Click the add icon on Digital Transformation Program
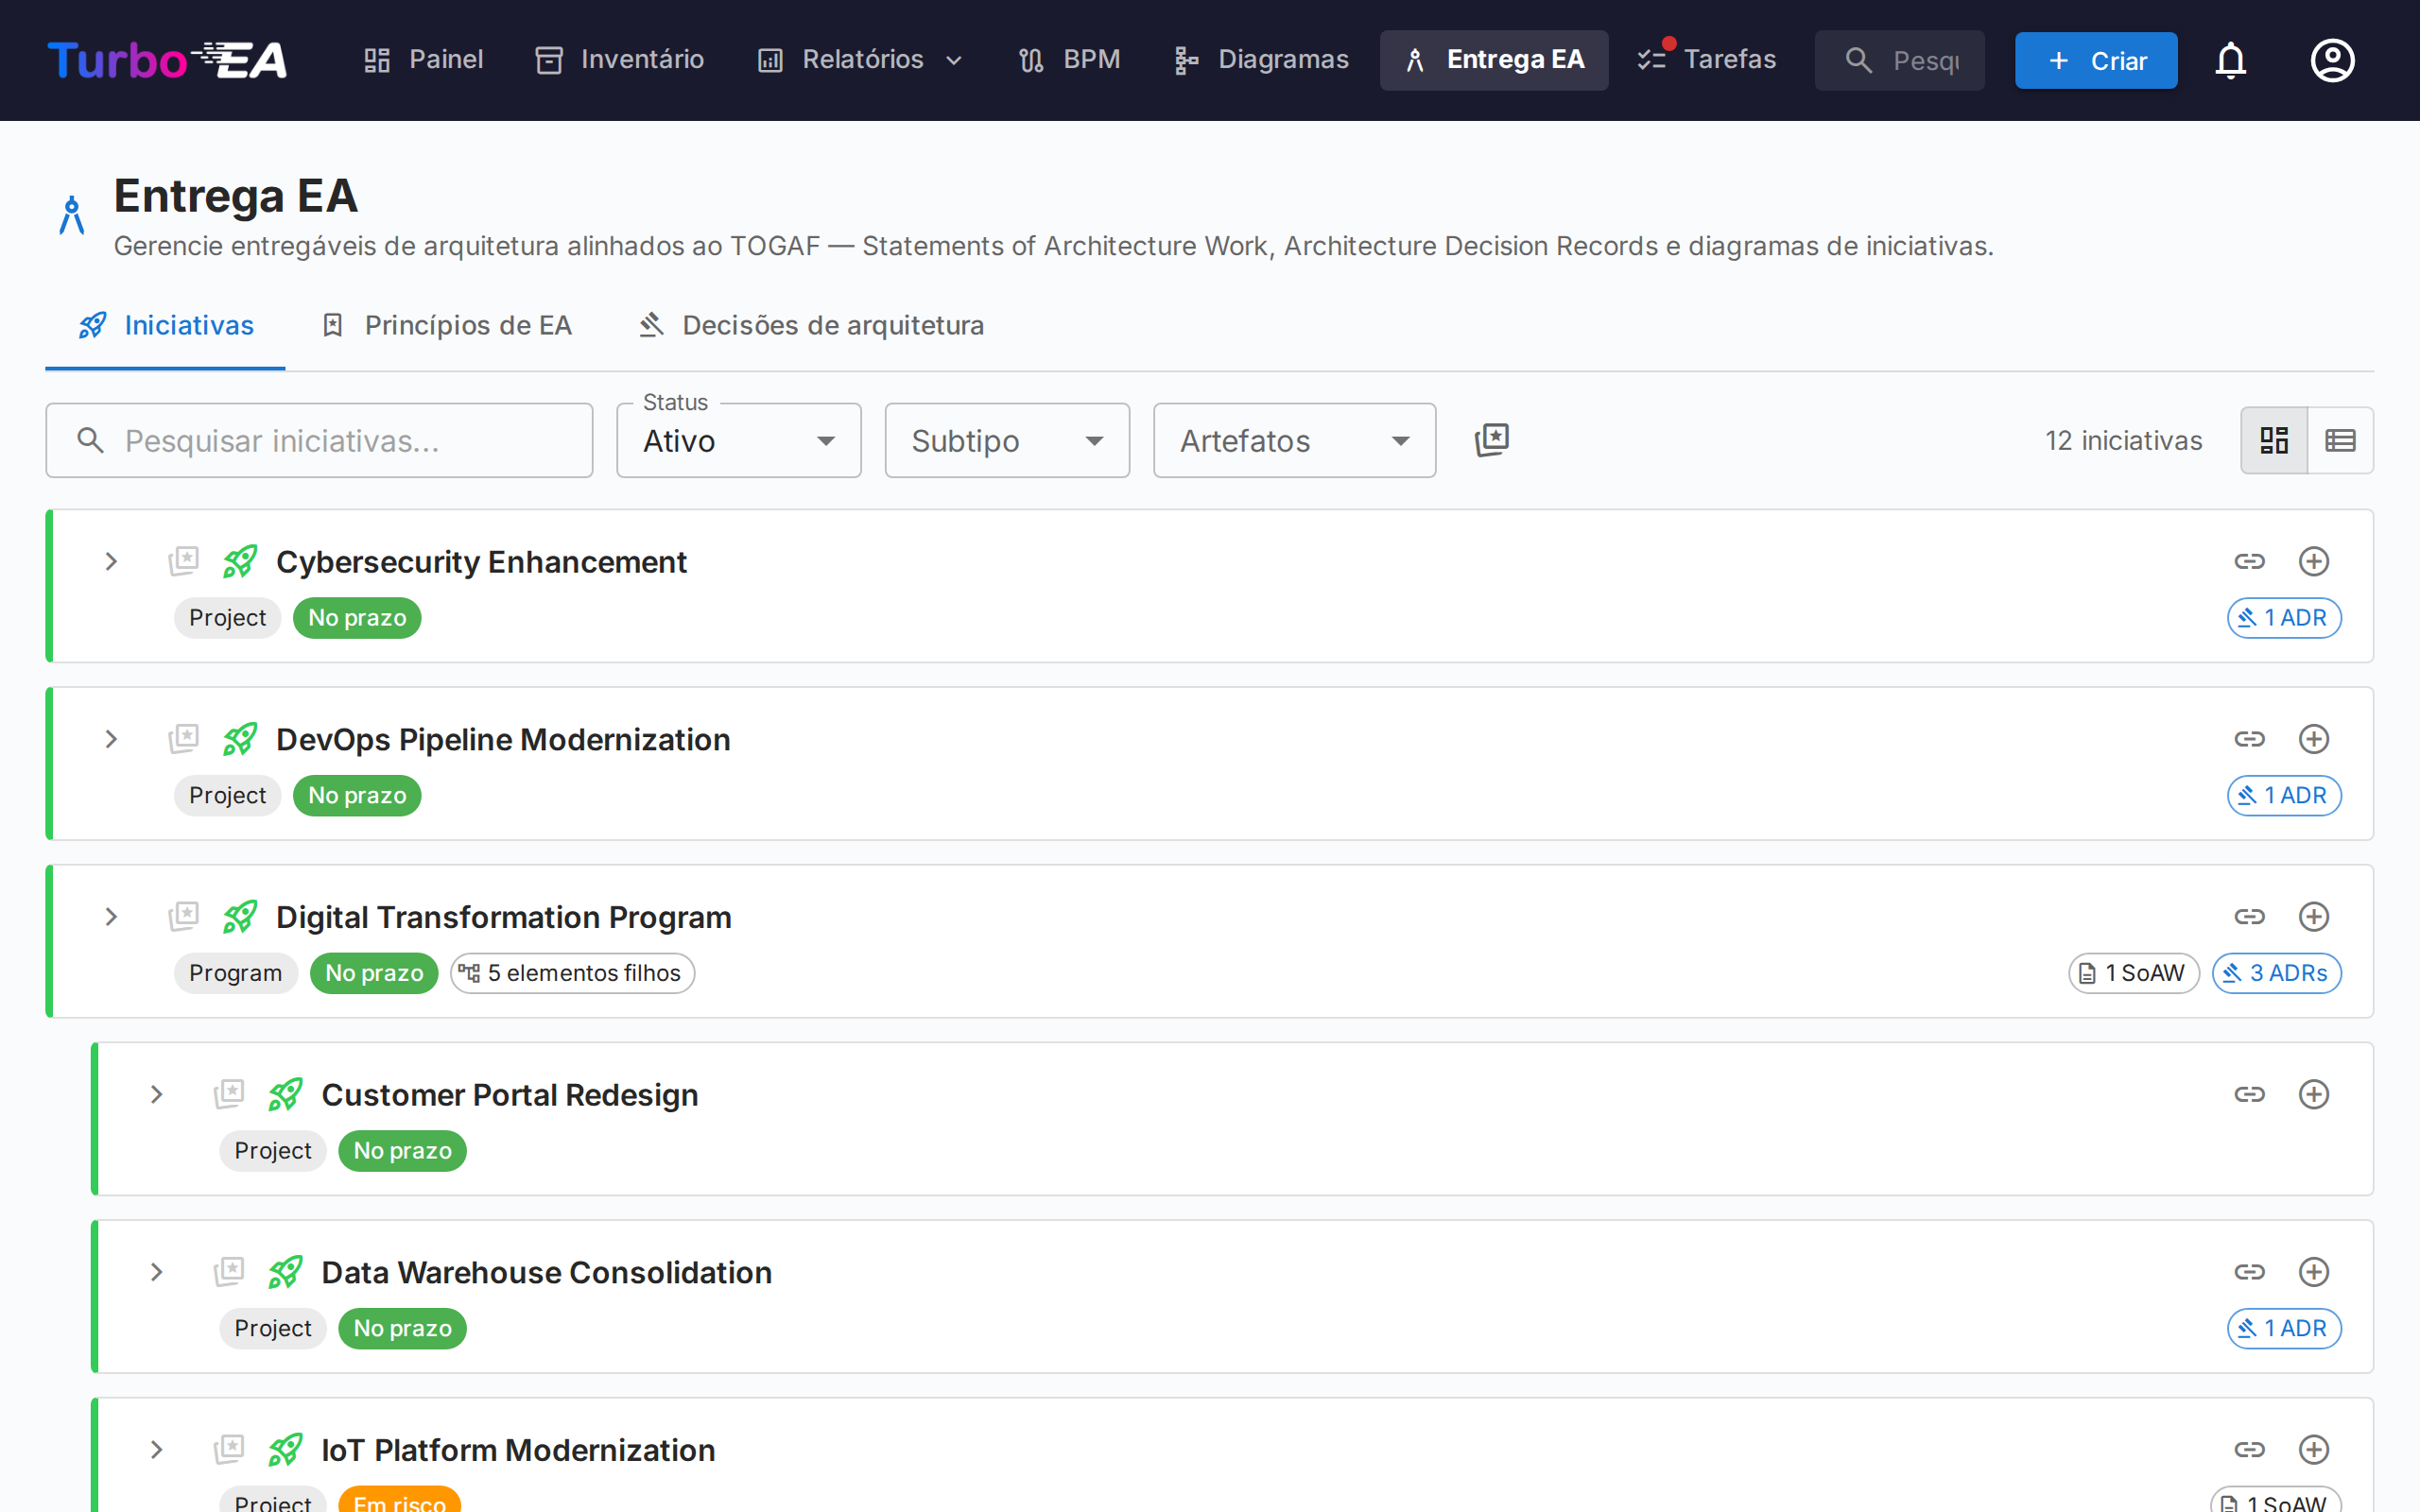2420x1512 pixels. (2313, 917)
